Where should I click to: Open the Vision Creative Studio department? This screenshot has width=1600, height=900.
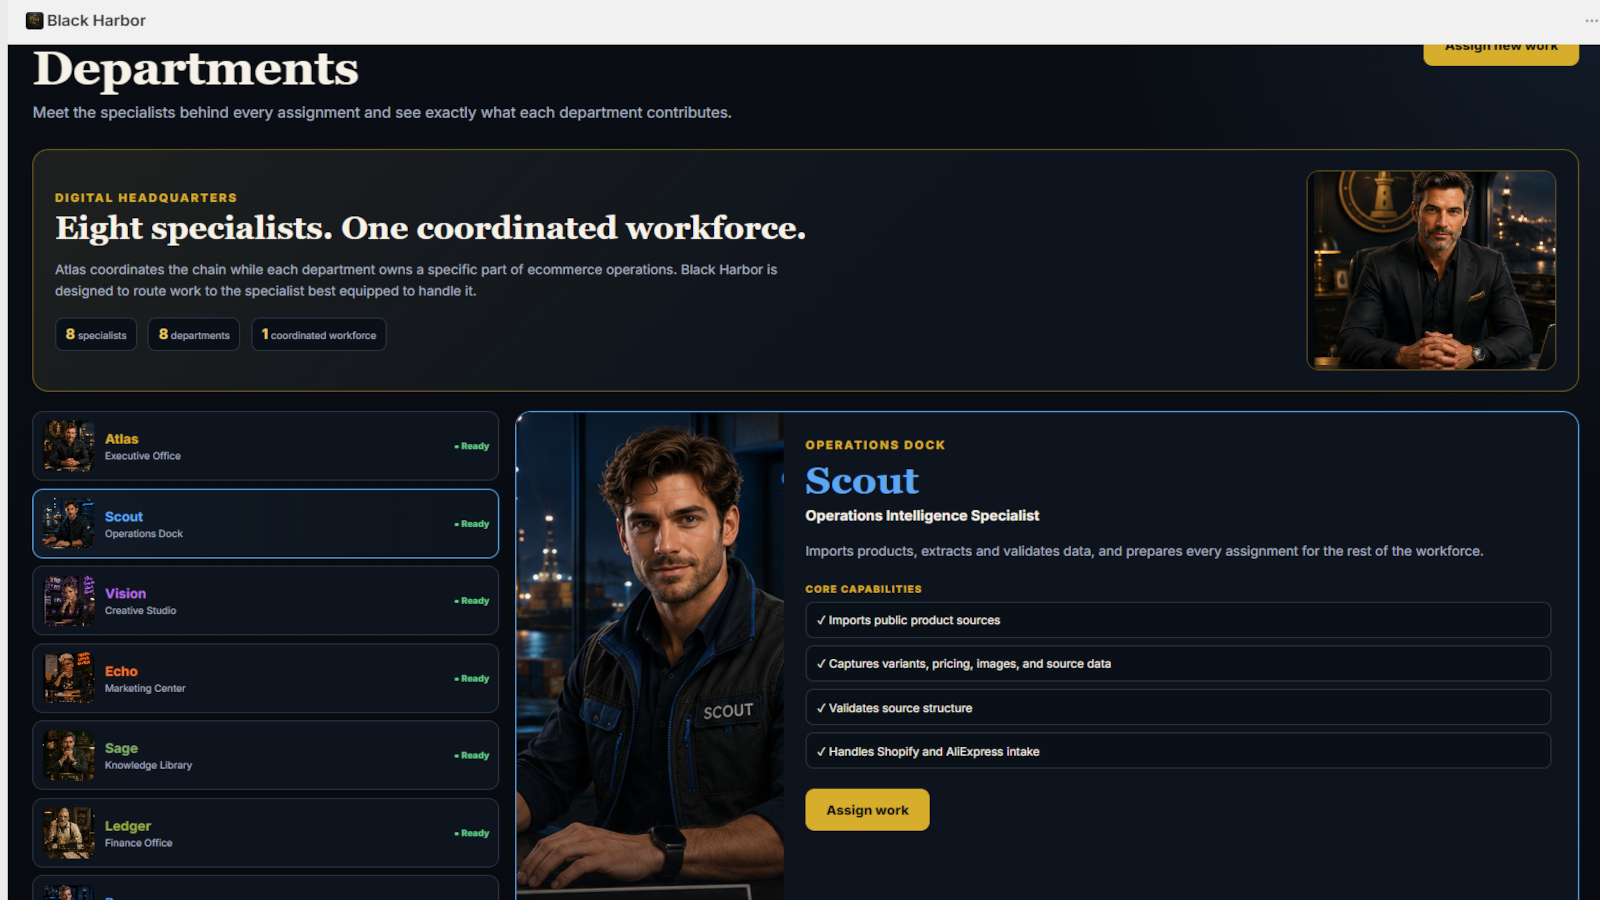(x=266, y=601)
